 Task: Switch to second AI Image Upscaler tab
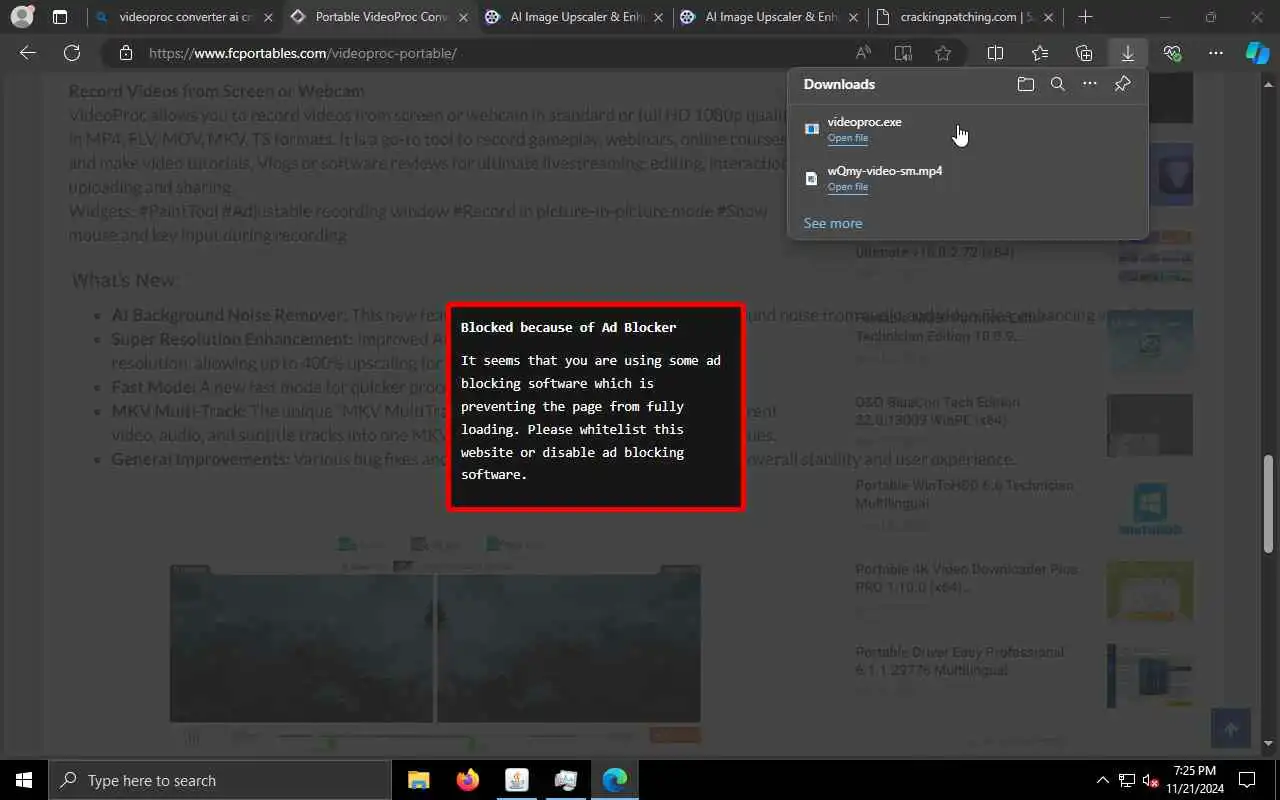tap(770, 17)
